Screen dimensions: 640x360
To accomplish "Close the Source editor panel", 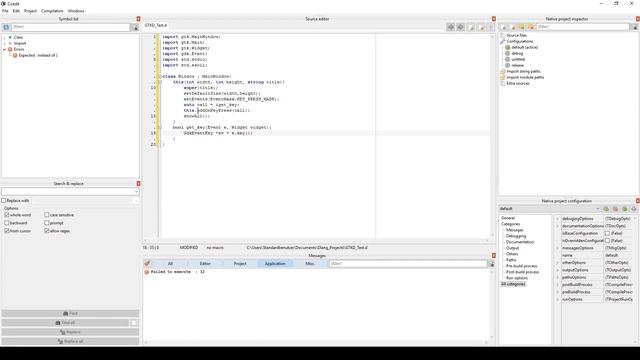I will (494, 19).
